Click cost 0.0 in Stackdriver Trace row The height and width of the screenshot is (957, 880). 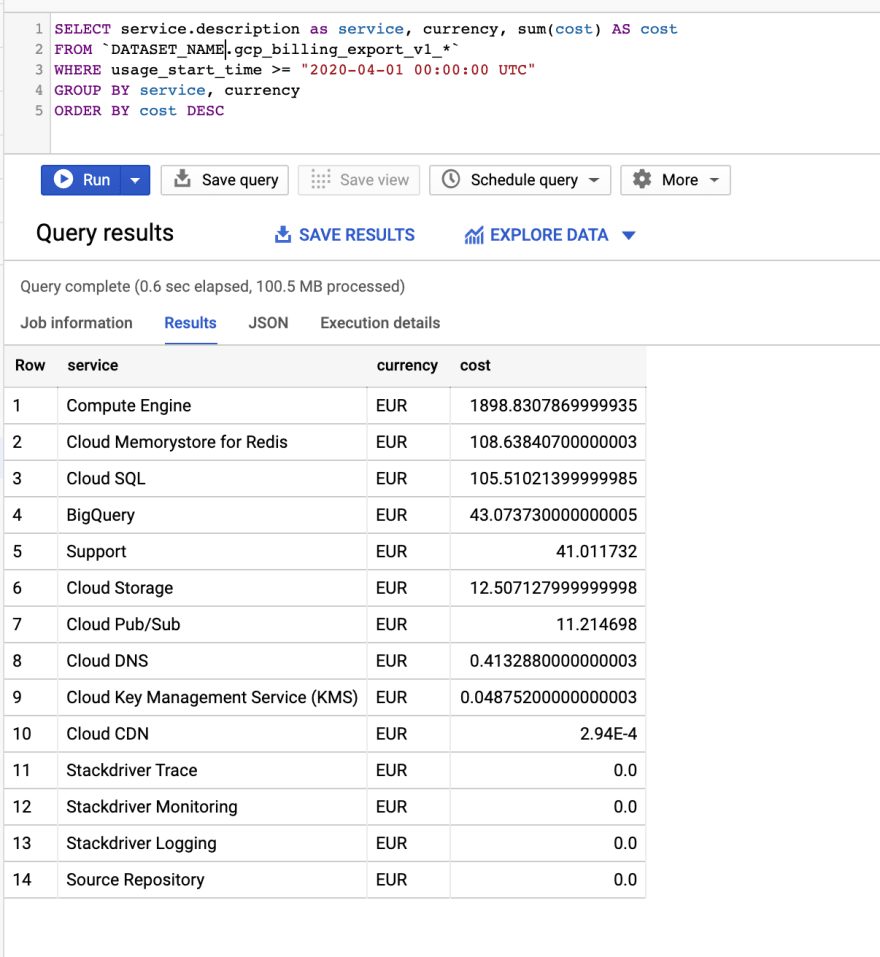click(625, 770)
